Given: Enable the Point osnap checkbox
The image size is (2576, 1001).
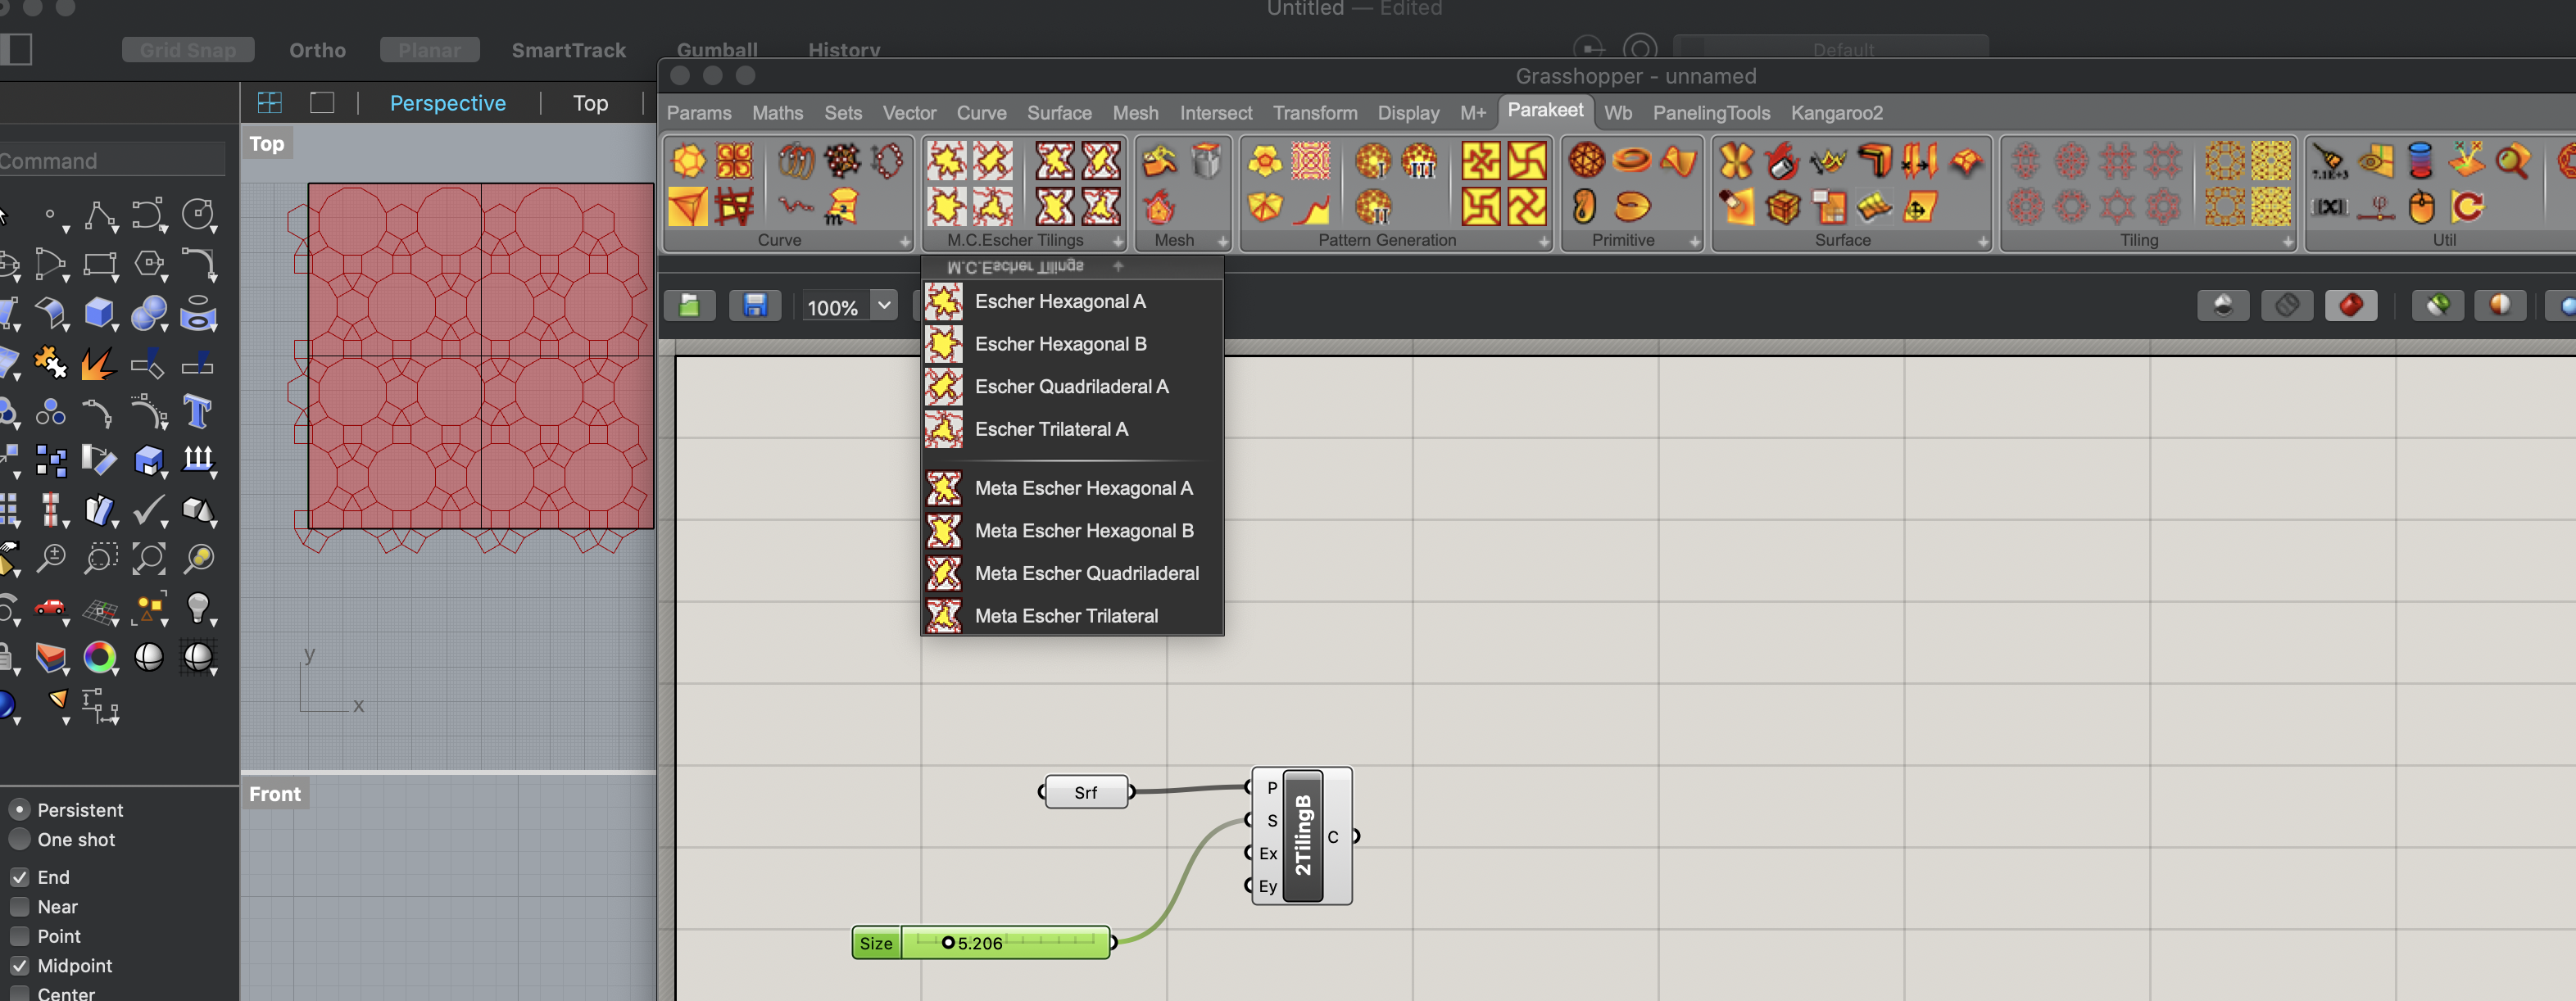Looking at the screenshot, I should [x=20, y=936].
